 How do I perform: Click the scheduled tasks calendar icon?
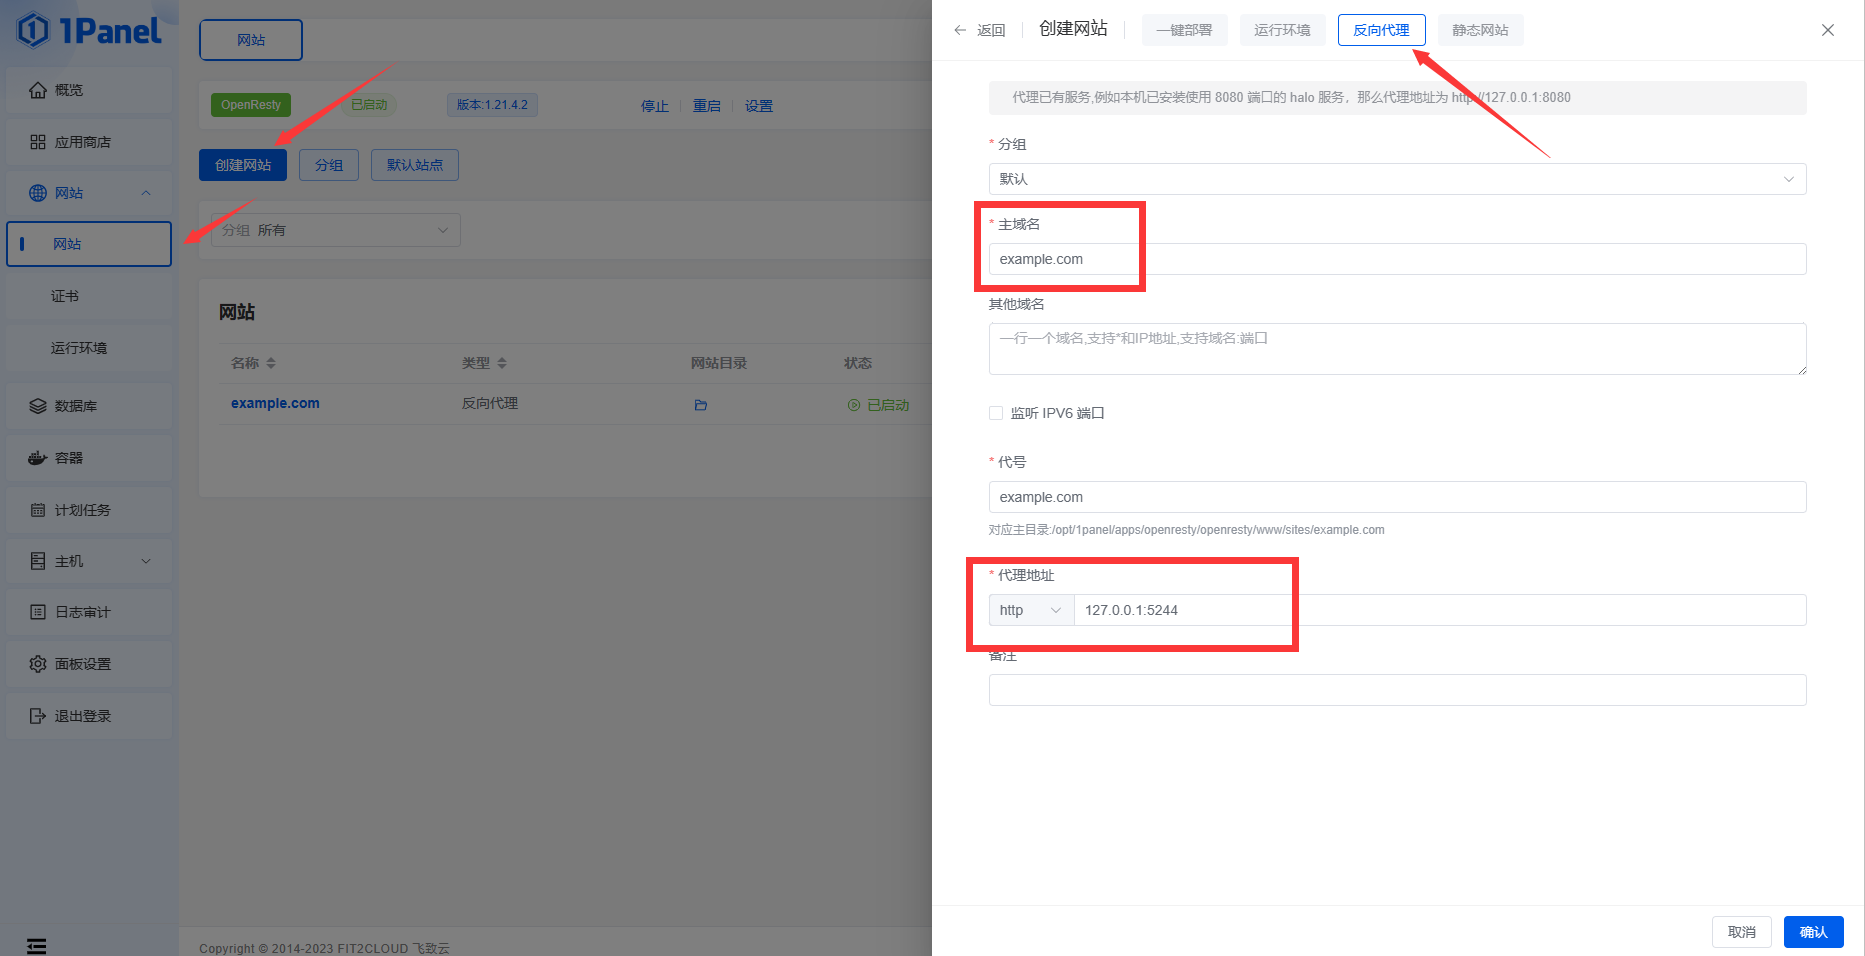pyautogui.click(x=38, y=510)
